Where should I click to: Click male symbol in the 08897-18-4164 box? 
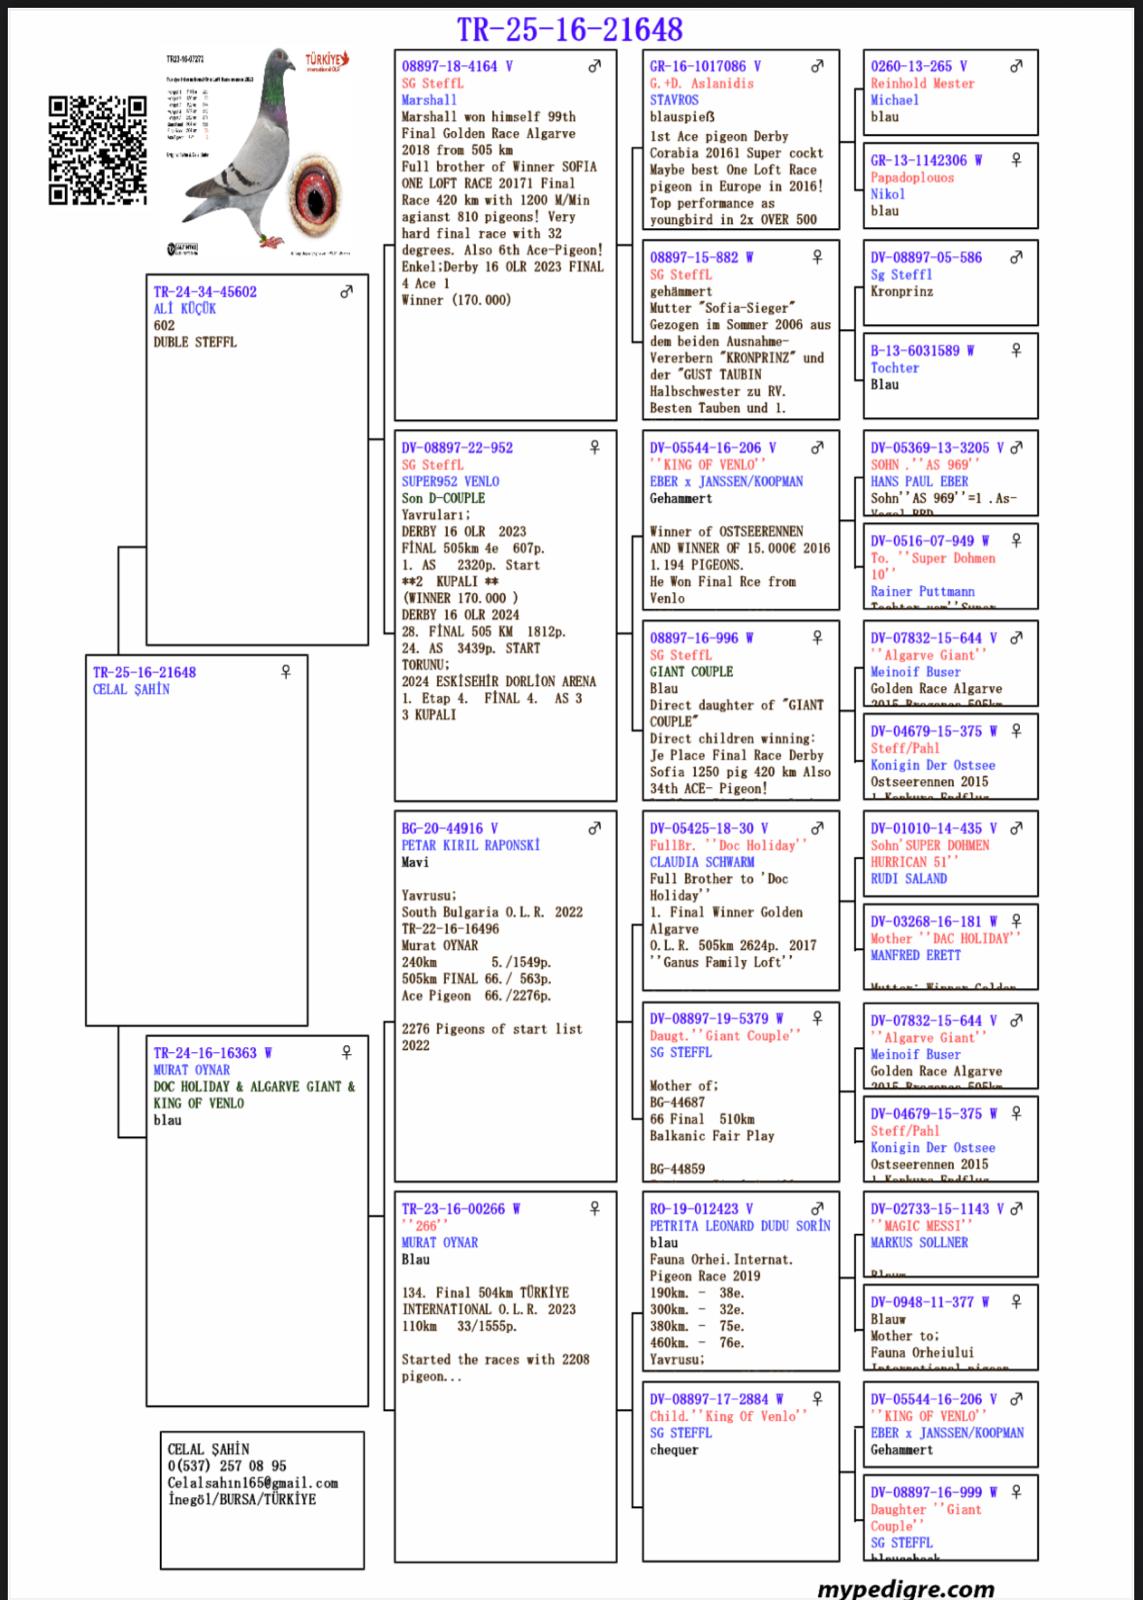595,66
